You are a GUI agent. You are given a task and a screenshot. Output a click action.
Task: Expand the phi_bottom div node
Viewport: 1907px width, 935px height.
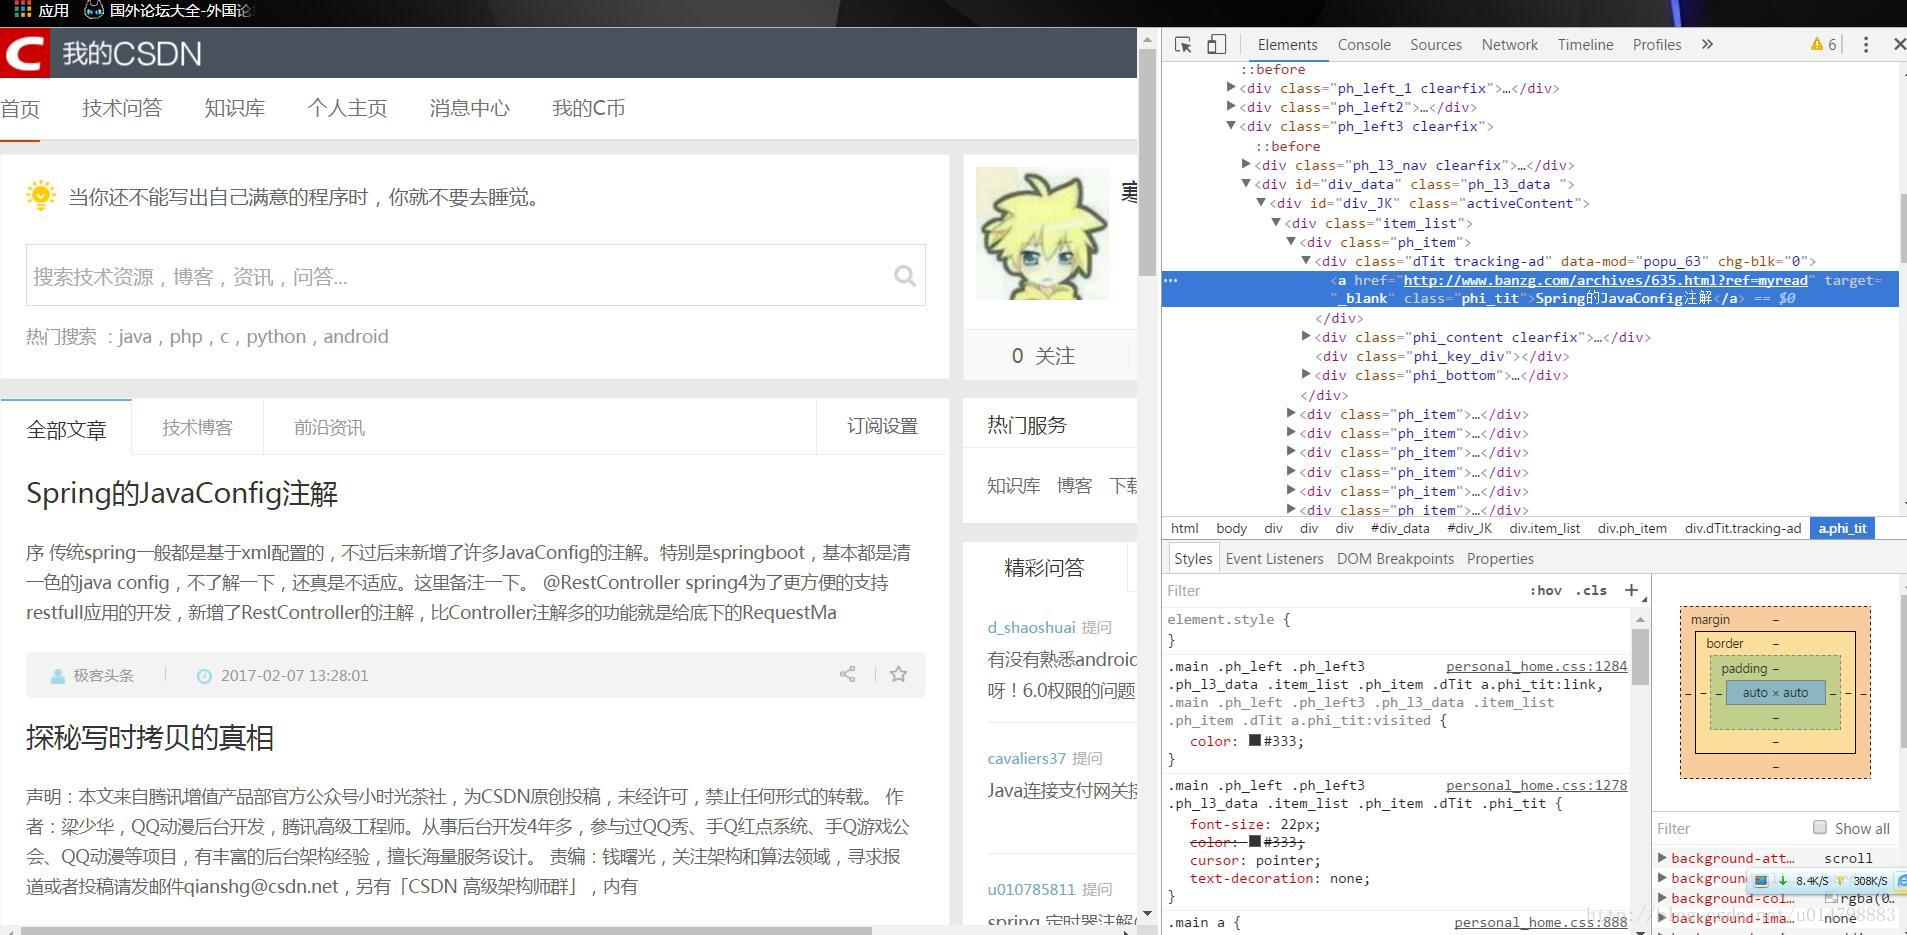(1306, 375)
